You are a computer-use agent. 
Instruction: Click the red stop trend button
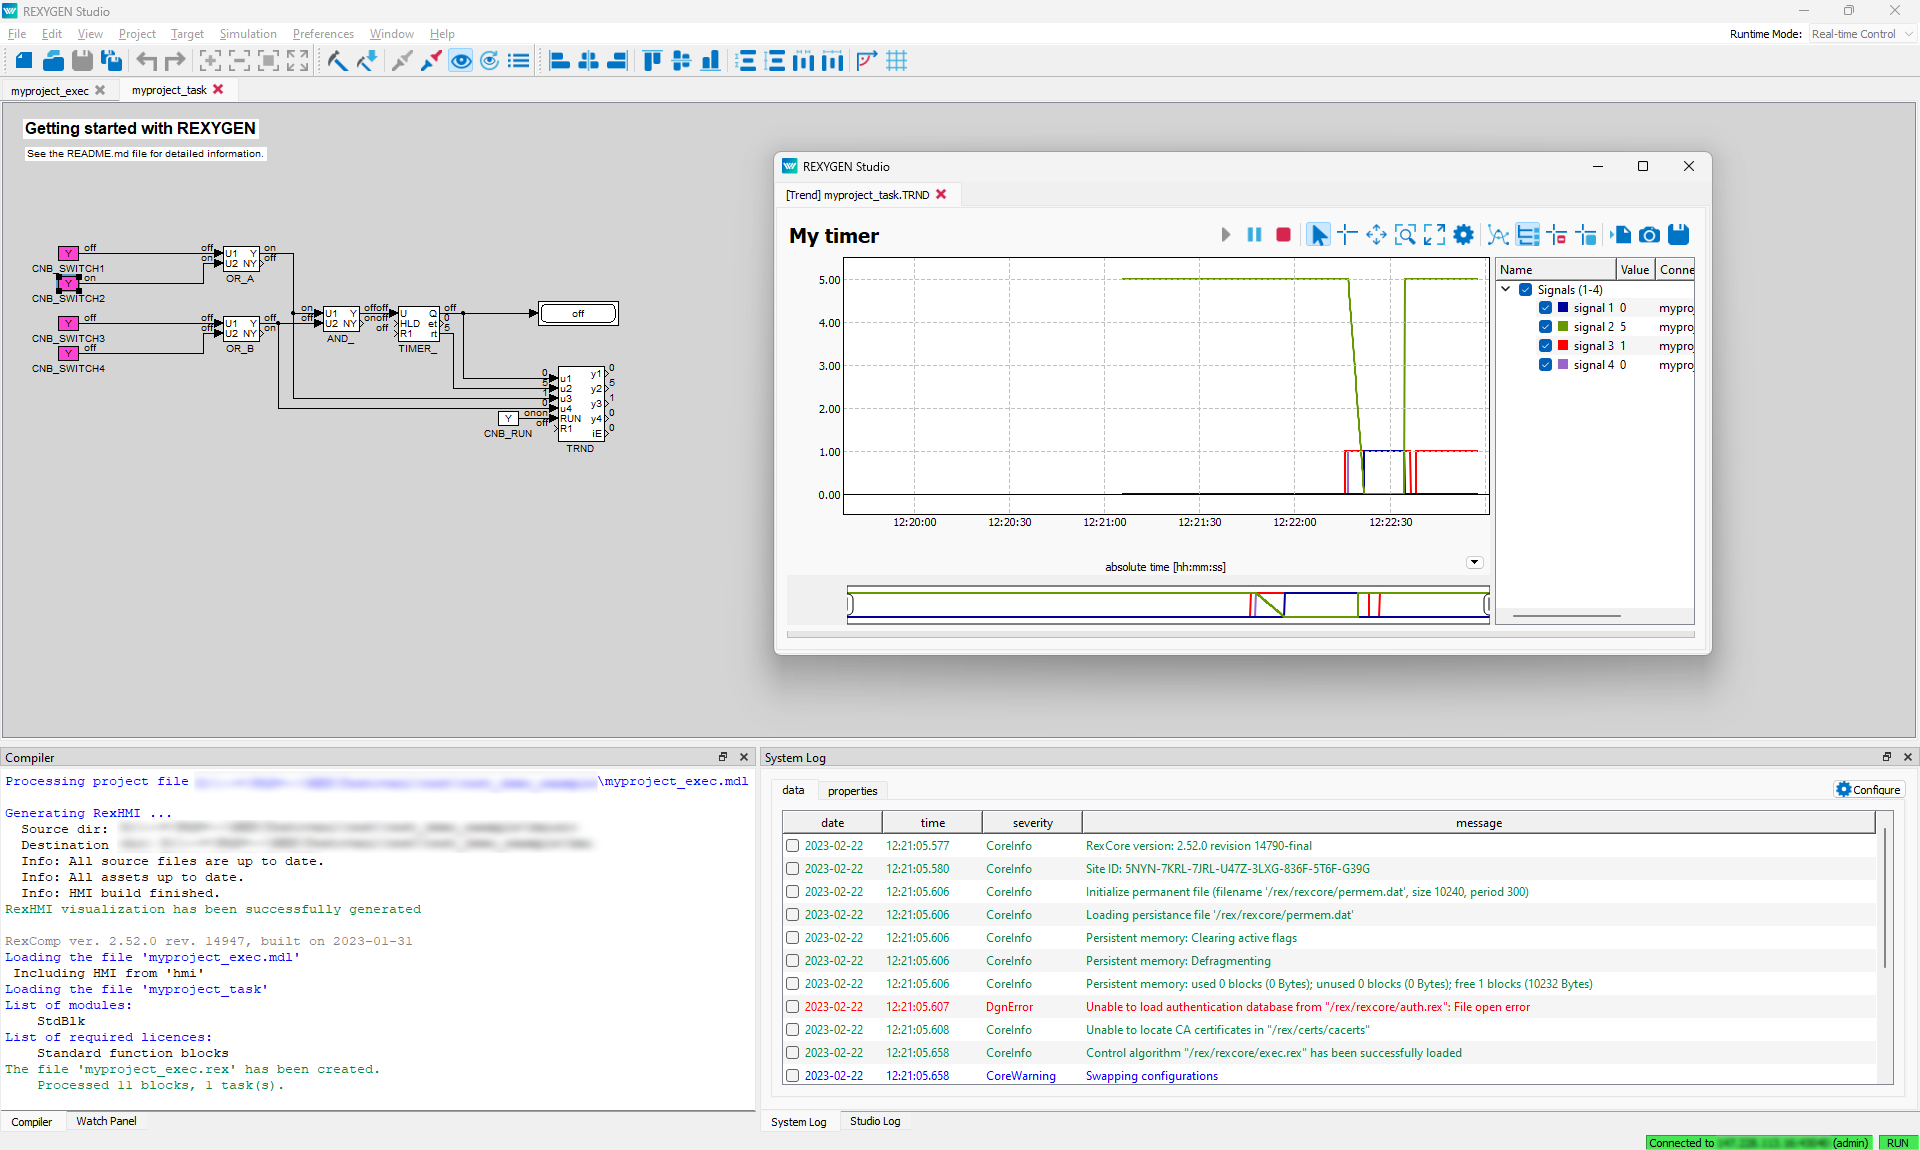pyautogui.click(x=1283, y=235)
